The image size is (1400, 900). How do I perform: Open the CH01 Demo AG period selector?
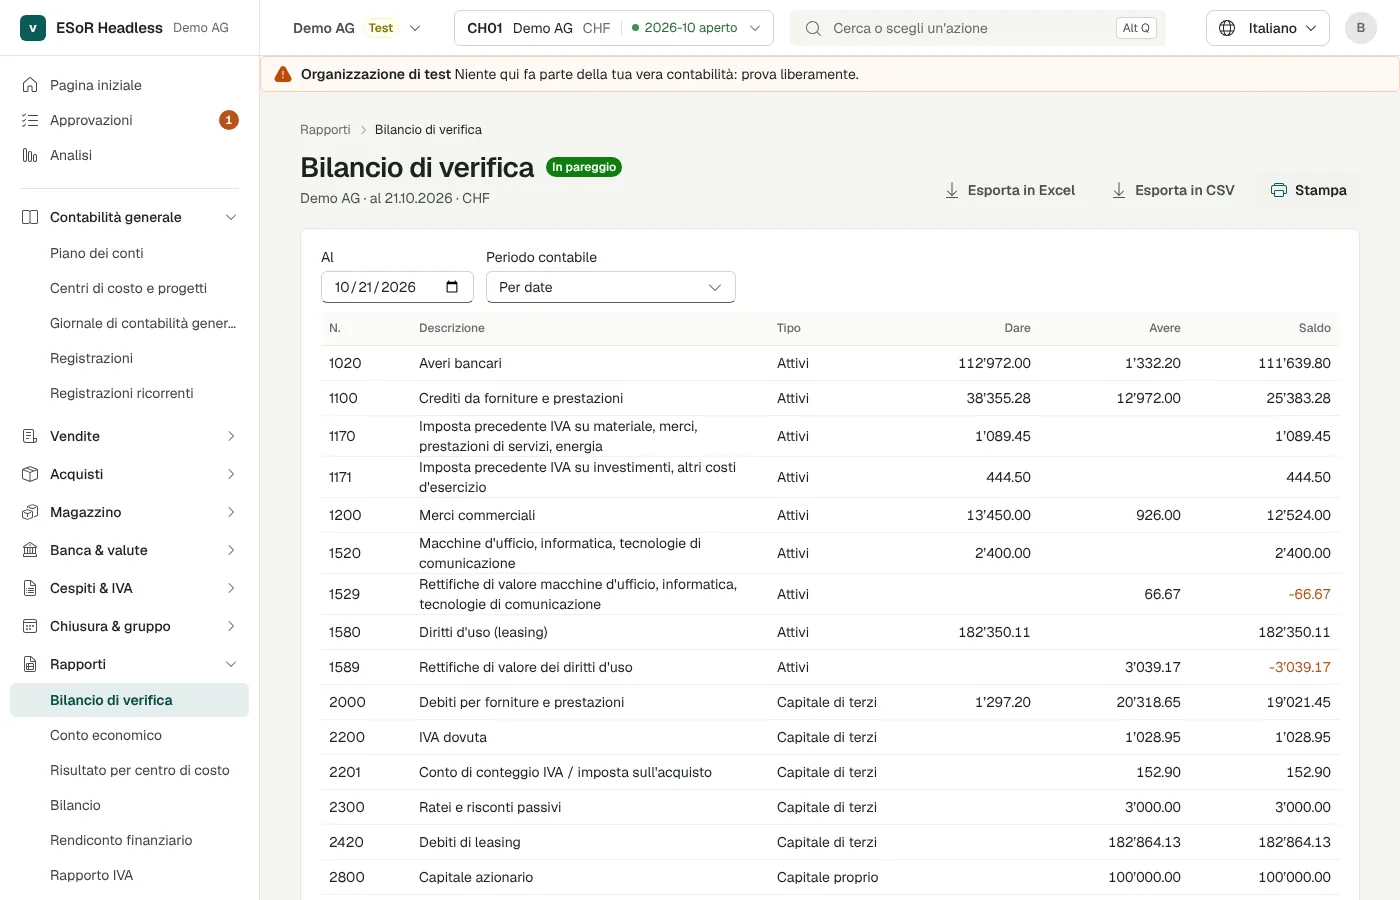[x=614, y=28]
